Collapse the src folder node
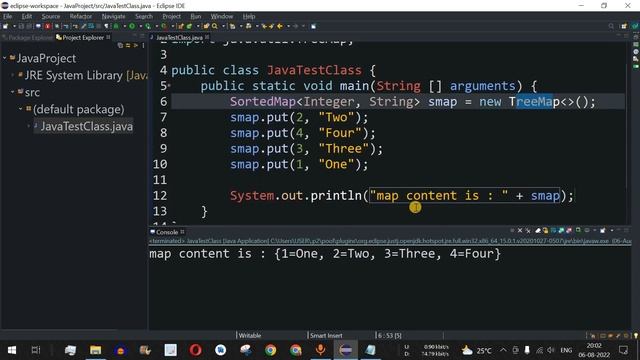 [13, 92]
